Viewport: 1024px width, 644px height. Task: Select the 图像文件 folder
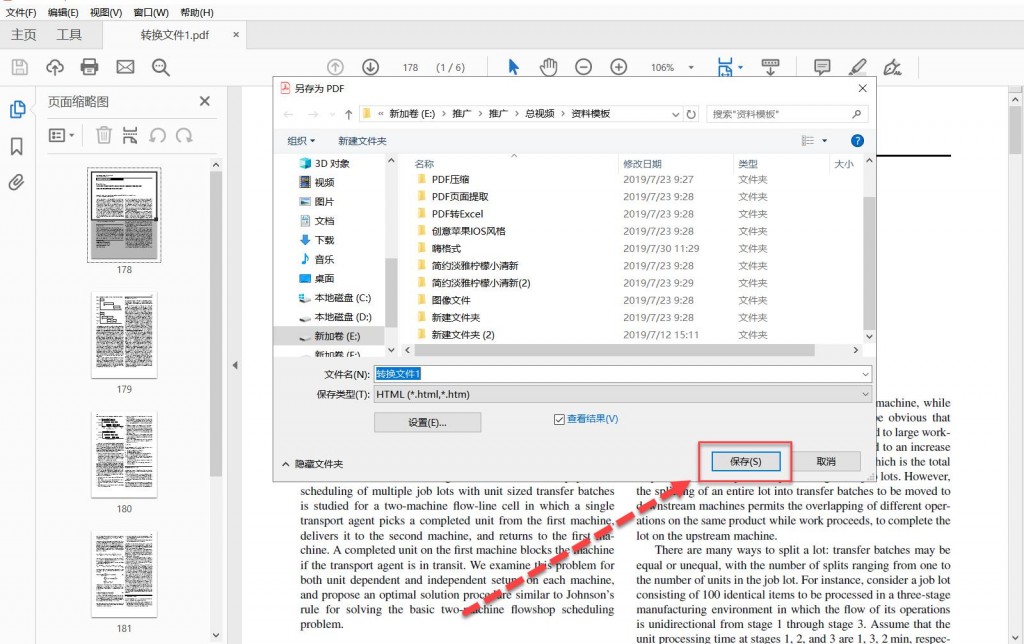coord(451,300)
